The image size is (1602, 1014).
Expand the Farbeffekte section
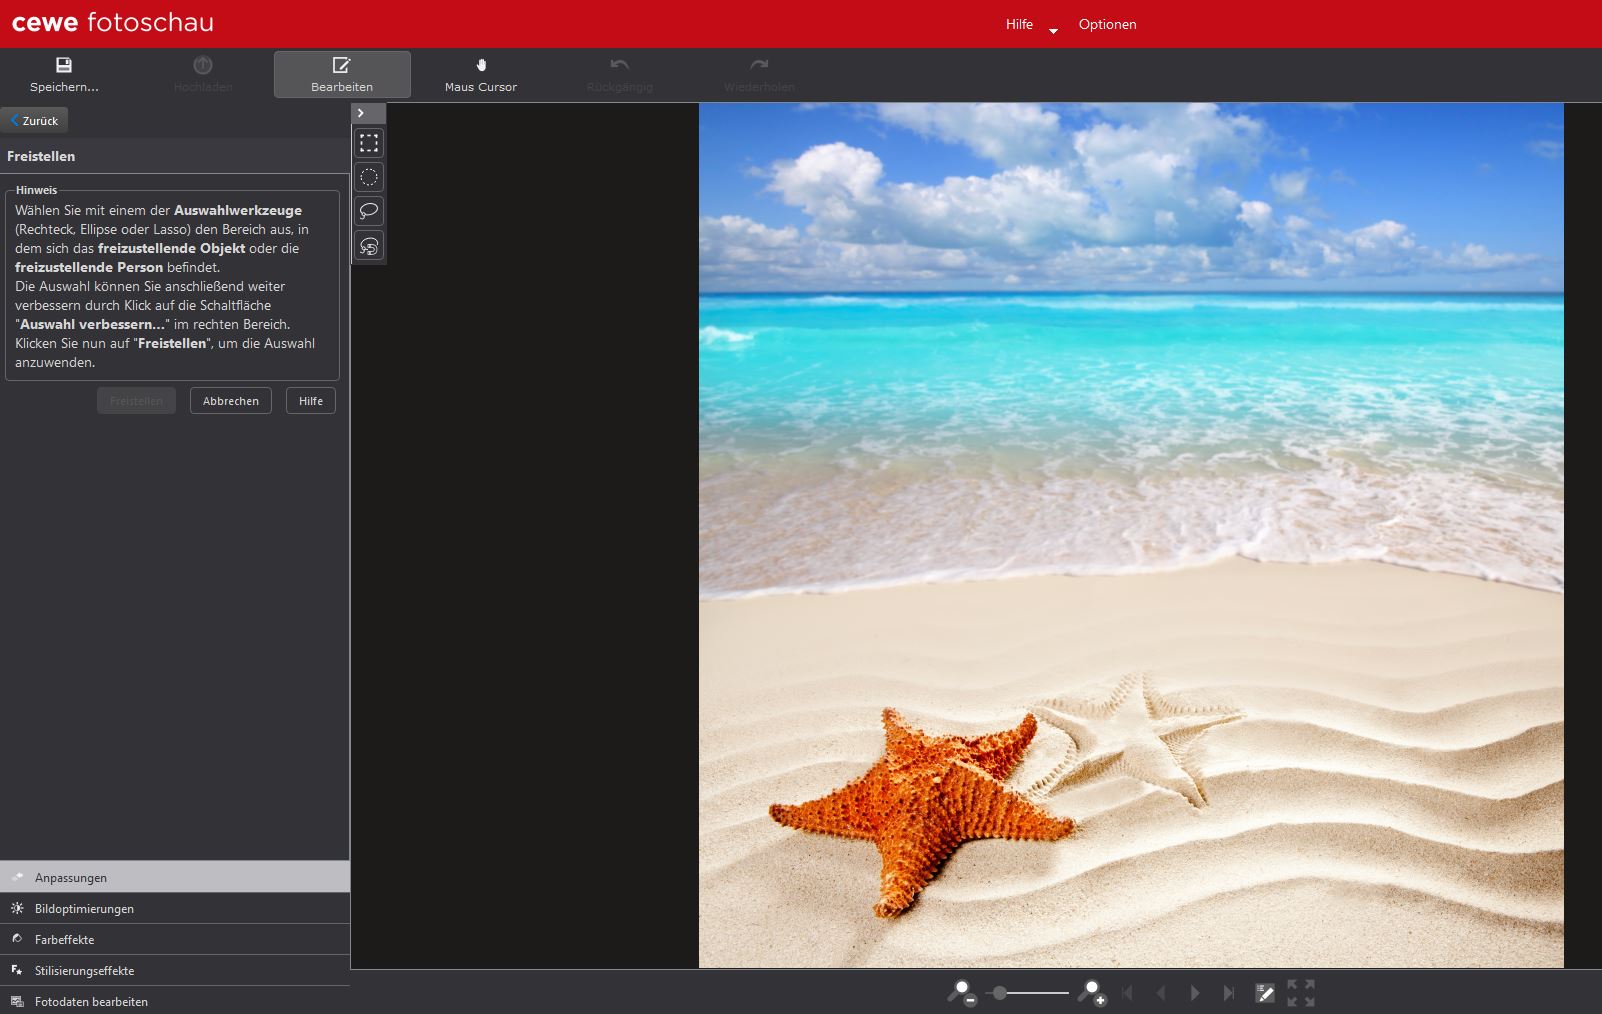(x=64, y=940)
